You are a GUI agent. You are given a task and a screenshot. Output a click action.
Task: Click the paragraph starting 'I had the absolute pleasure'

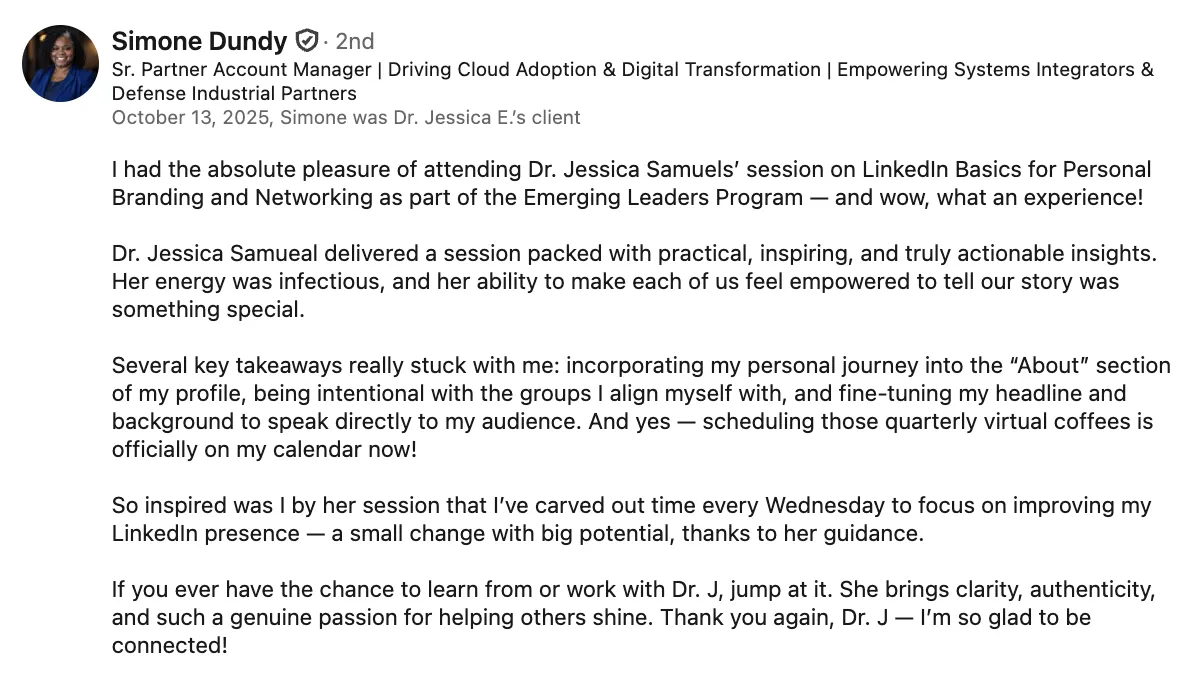point(631,183)
